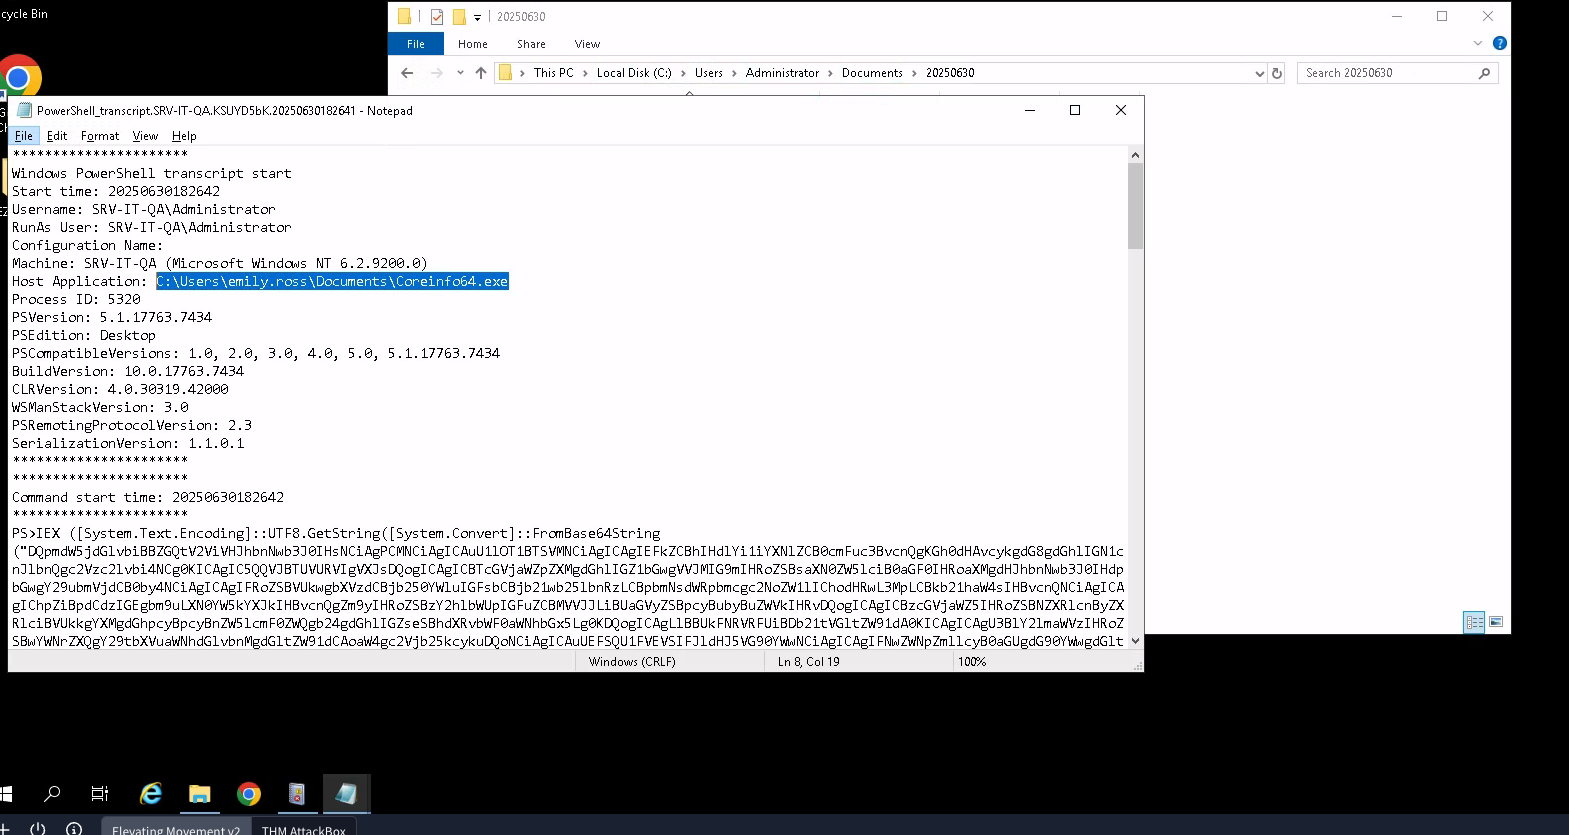Click the Explorer Forward arrow
This screenshot has width=1569, height=835.
[x=436, y=73]
